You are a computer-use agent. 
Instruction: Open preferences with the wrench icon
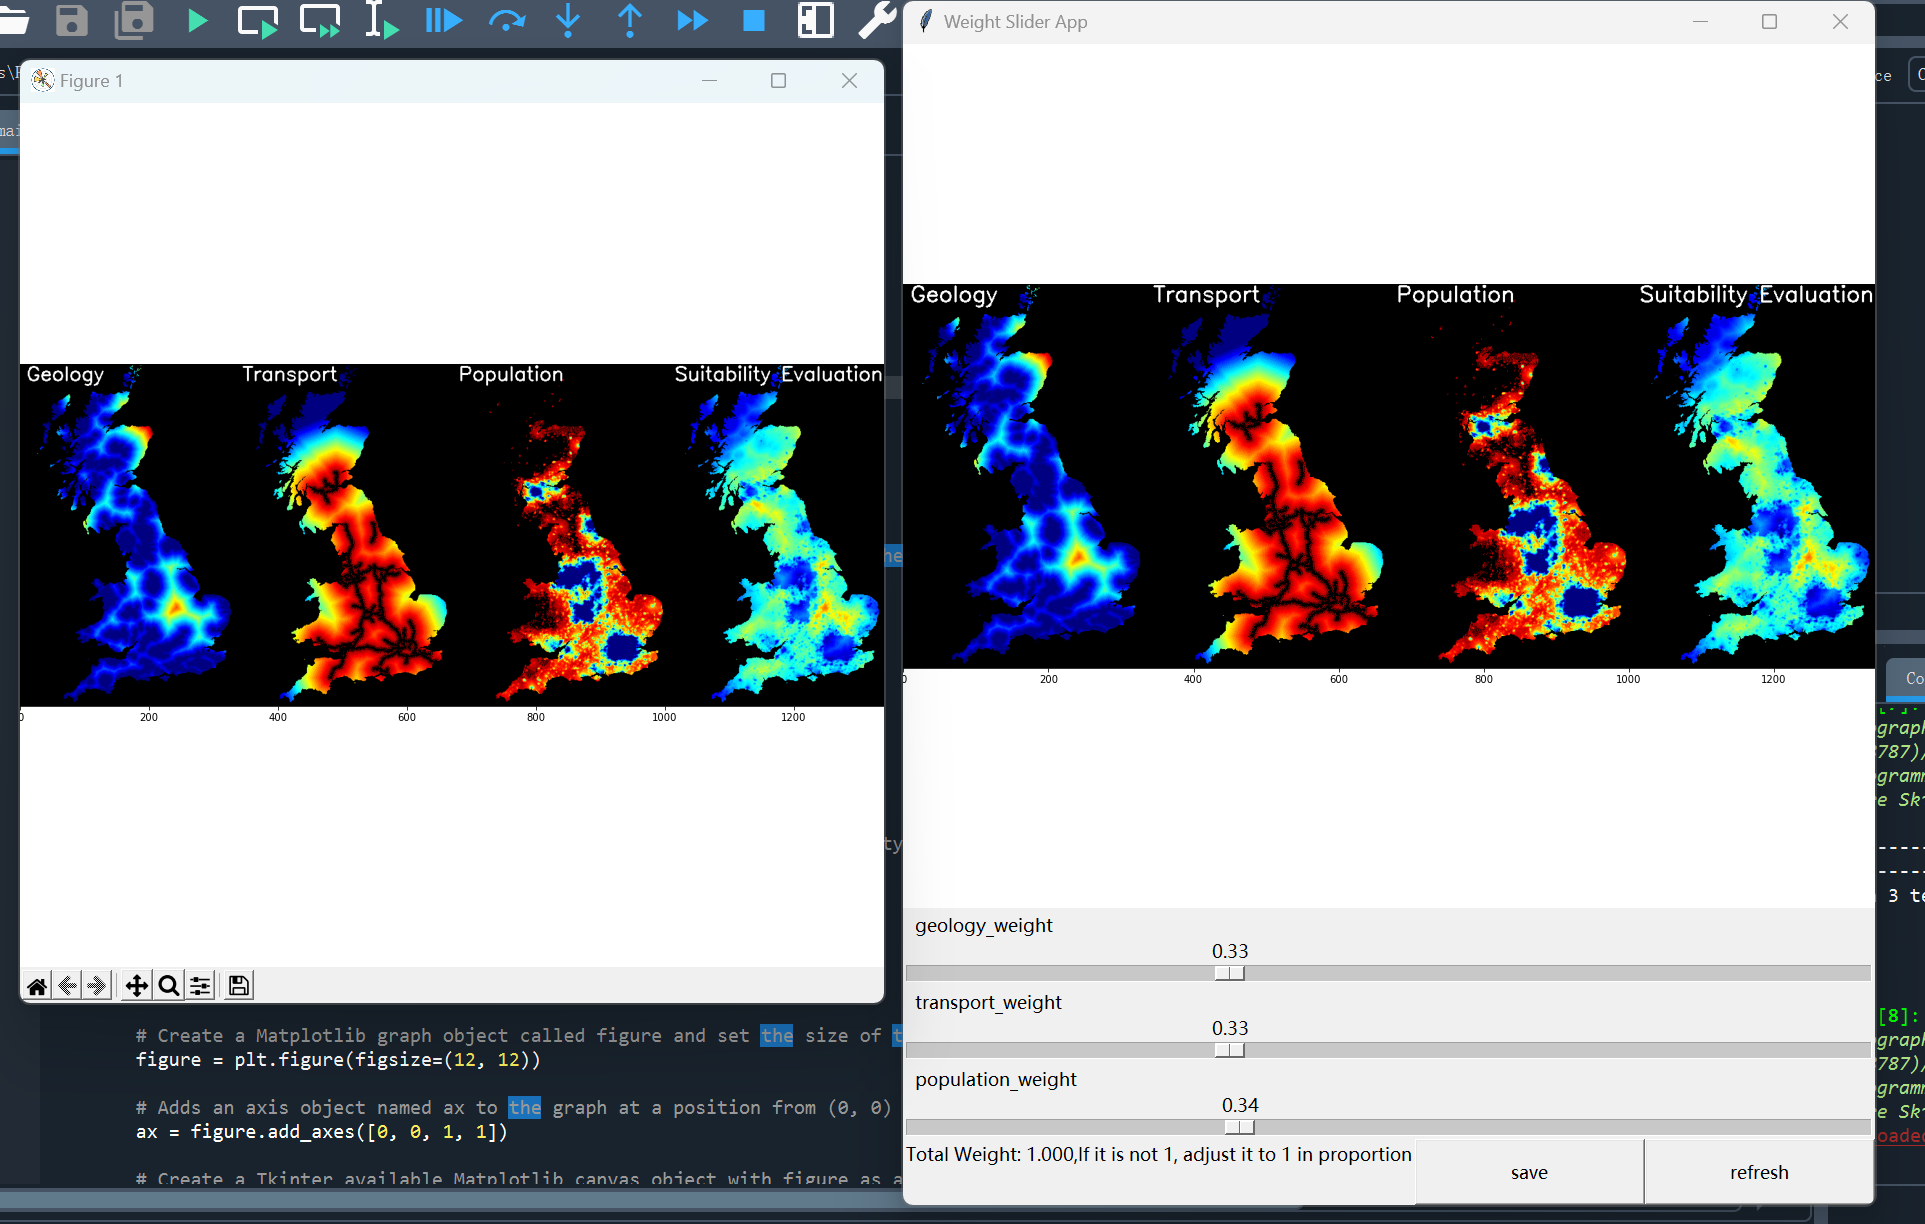coord(876,20)
